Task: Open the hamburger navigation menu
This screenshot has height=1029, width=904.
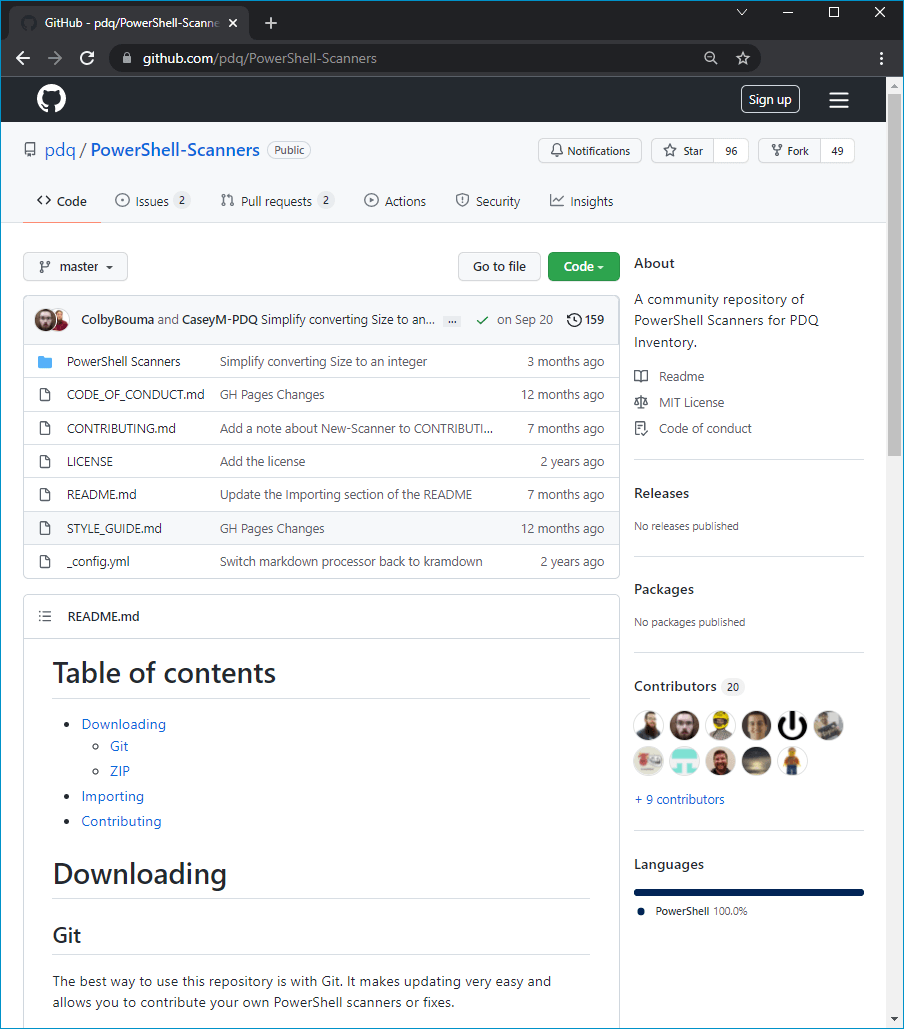Action: tap(838, 100)
